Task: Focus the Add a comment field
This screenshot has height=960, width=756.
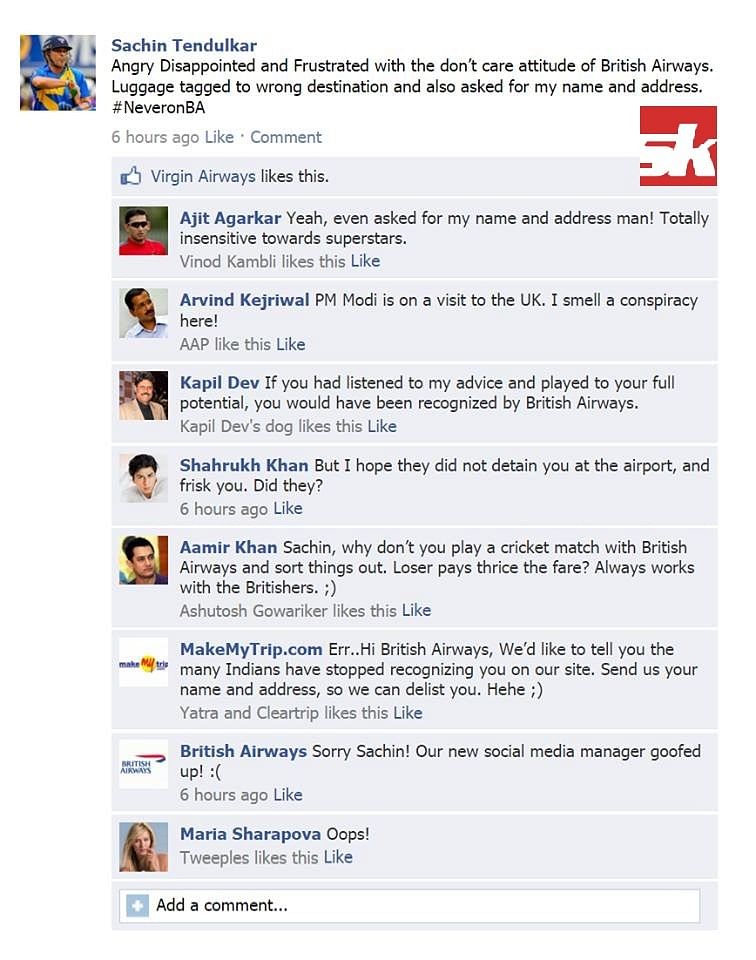Action: [410, 906]
